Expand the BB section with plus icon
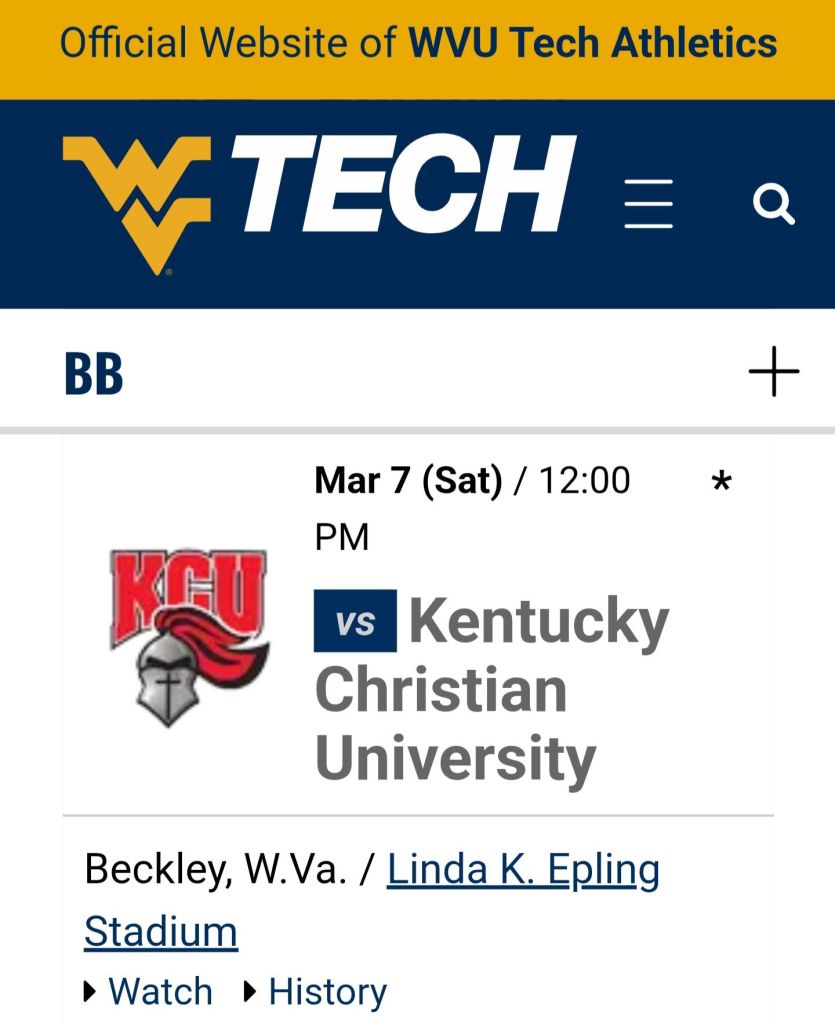Image resolution: width=835 pixels, height=1023 pixels. click(x=774, y=372)
